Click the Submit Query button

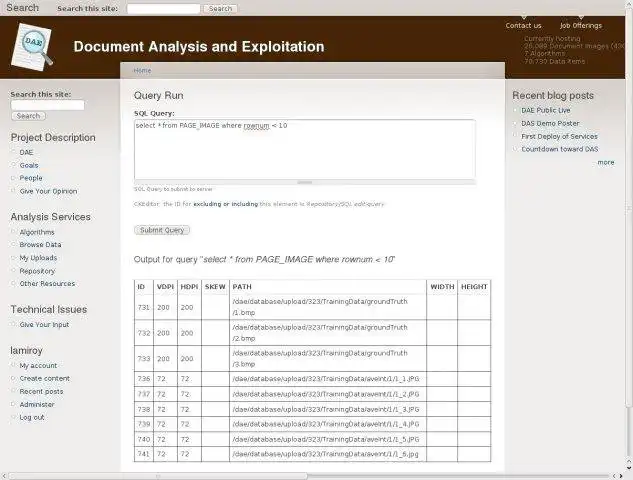tap(162, 230)
